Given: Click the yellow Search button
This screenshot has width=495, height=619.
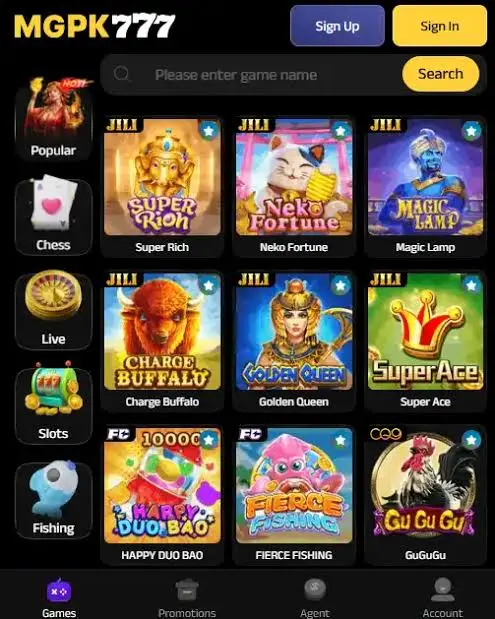Looking at the screenshot, I should coord(441,74).
